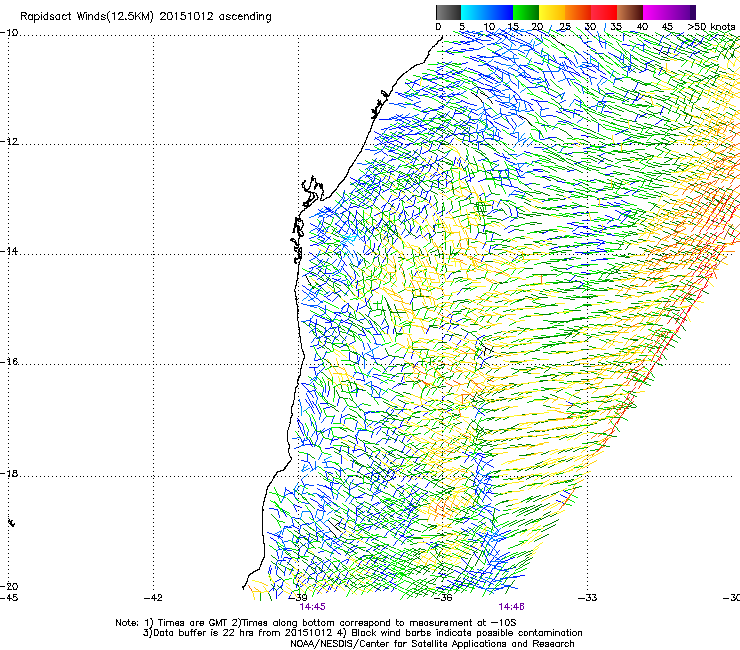Image resolution: width=740 pixels, height=650 pixels.
Task: Click the green 15-20 knots color segment
Action: (526, 12)
